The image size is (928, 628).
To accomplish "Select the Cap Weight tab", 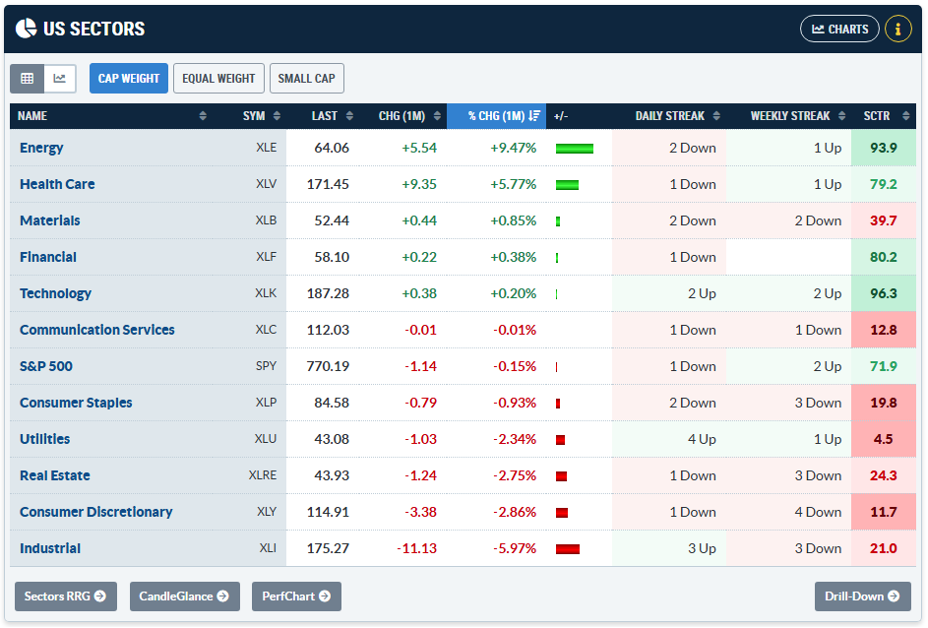I will (x=128, y=79).
